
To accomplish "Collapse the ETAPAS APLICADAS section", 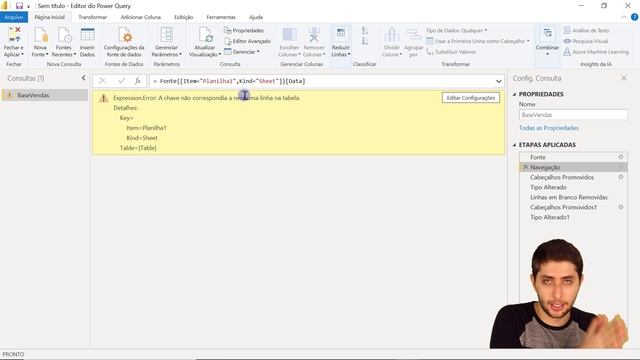I will (x=514, y=145).
